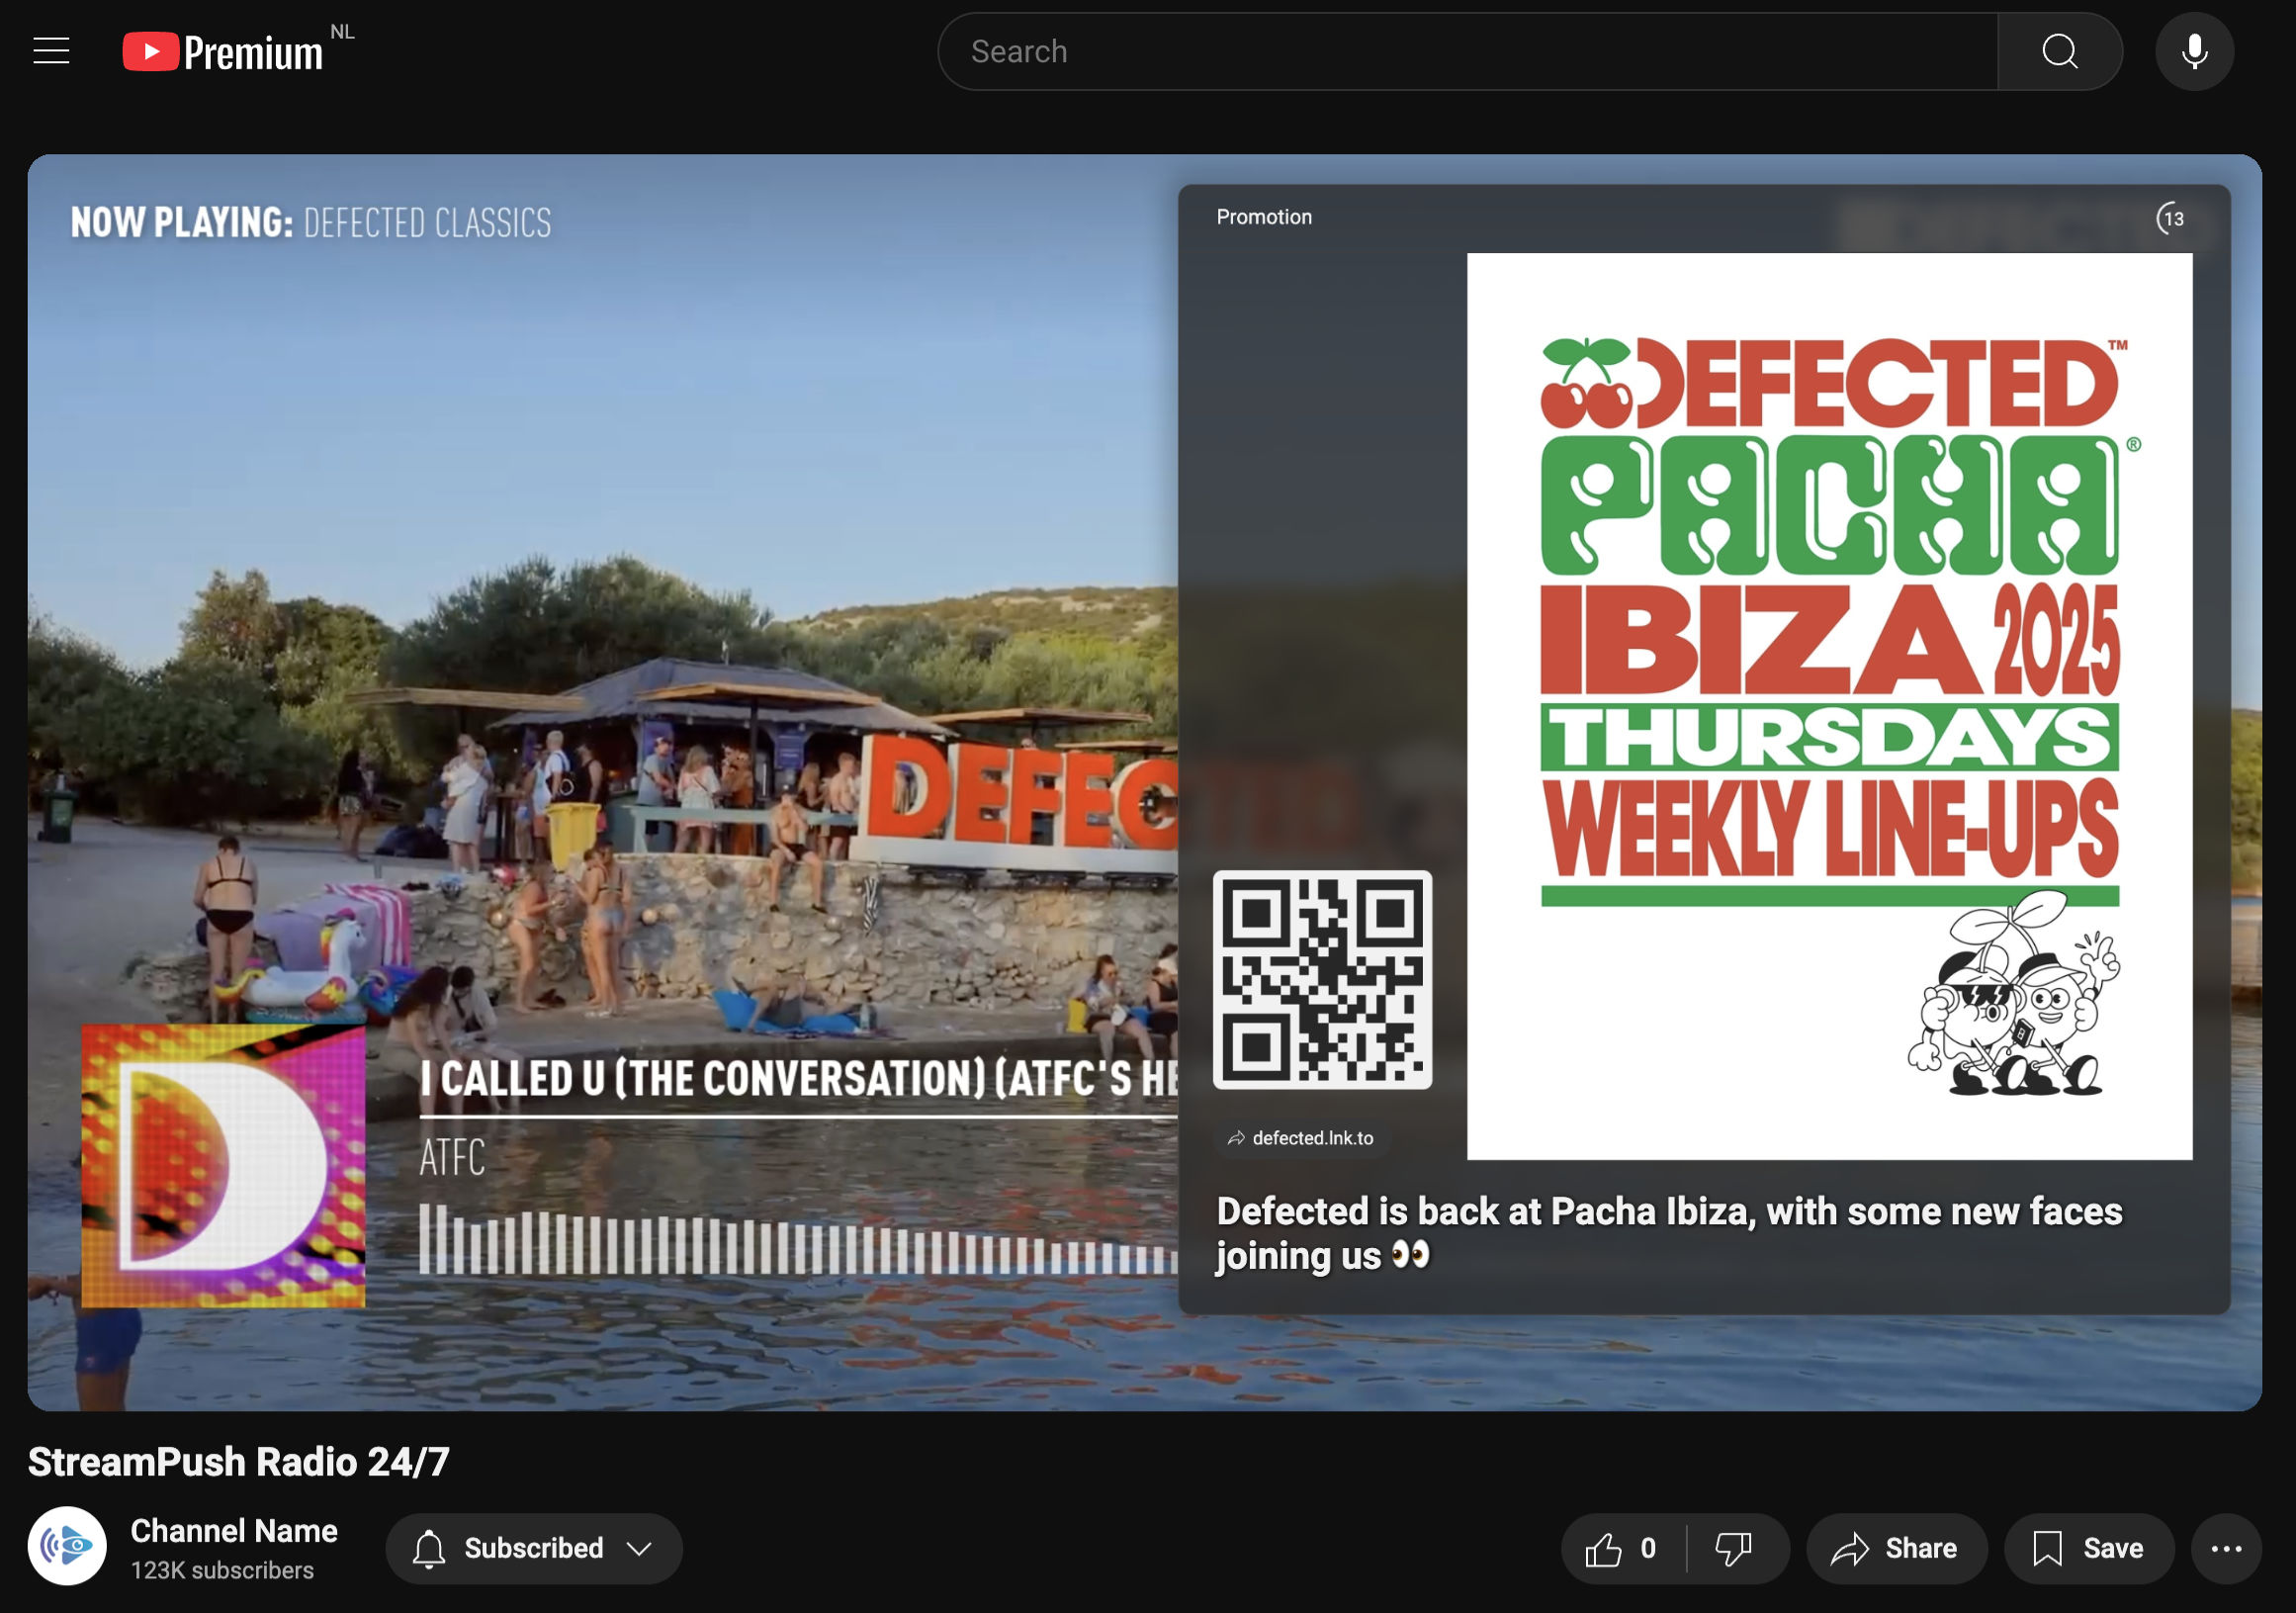Image resolution: width=2296 pixels, height=1613 pixels.
Task: Click the notification bell icon
Action: point(429,1549)
